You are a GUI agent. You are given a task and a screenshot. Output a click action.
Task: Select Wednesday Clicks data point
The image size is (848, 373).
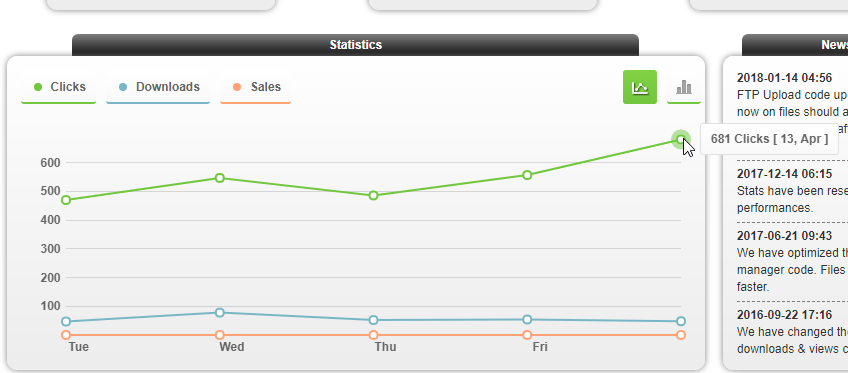click(x=220, y=178)
